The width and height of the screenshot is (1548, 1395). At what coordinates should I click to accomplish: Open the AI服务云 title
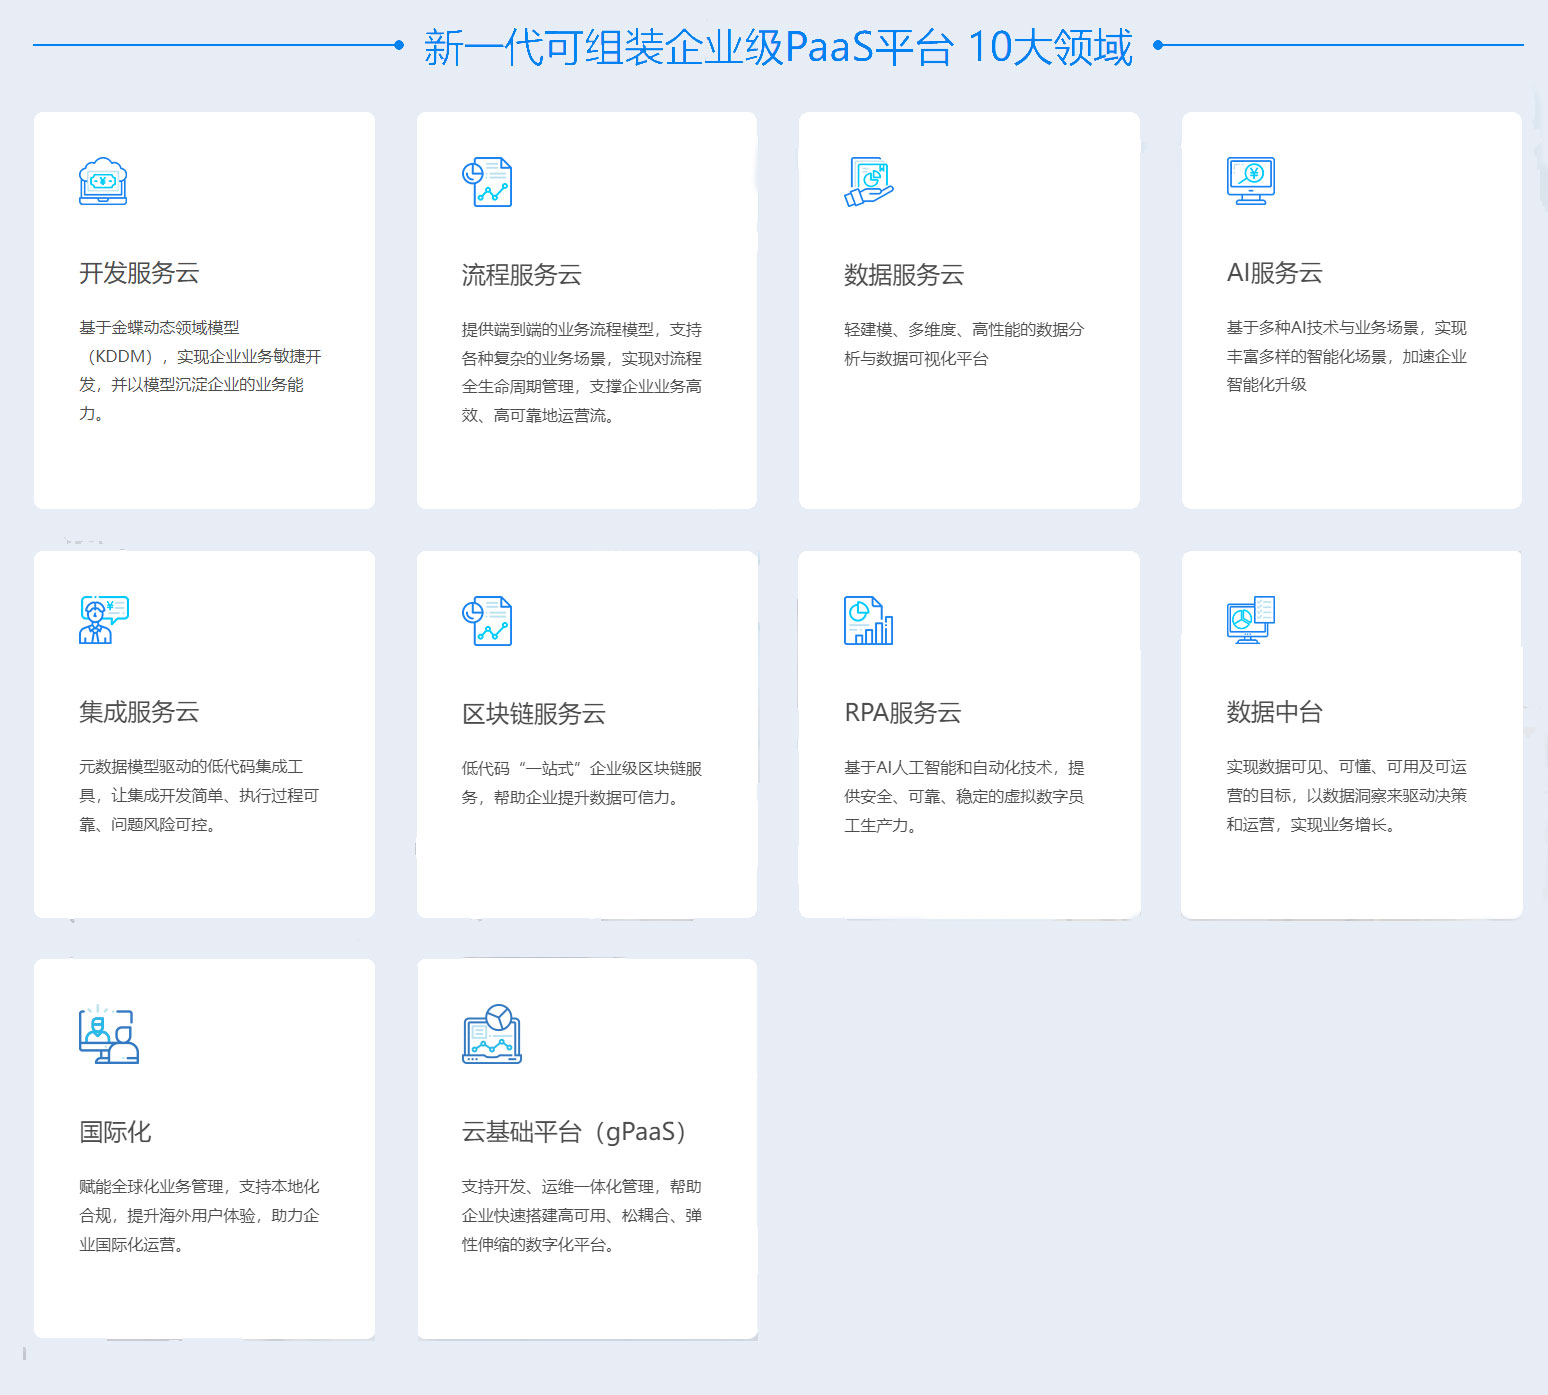[1275, 273]
